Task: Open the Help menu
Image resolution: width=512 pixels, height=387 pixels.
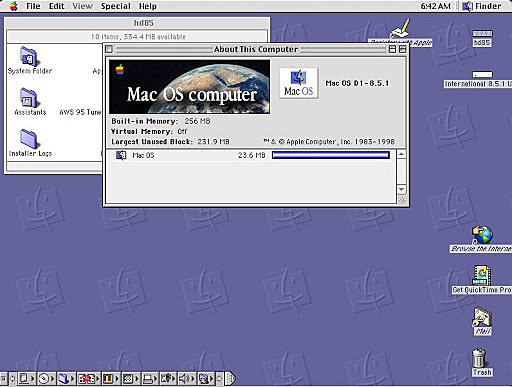Action: coord(147,6)
